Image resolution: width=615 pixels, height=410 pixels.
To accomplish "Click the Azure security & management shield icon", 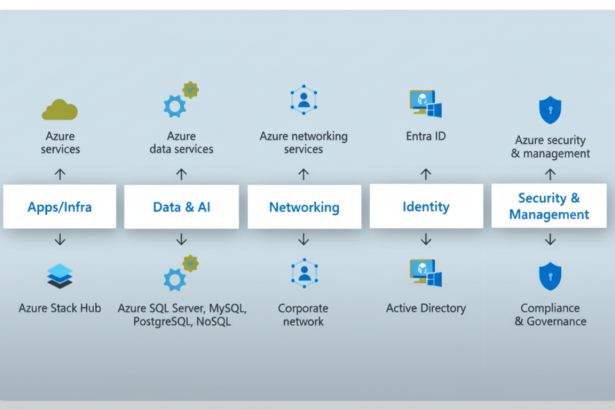I will (549, 109).
